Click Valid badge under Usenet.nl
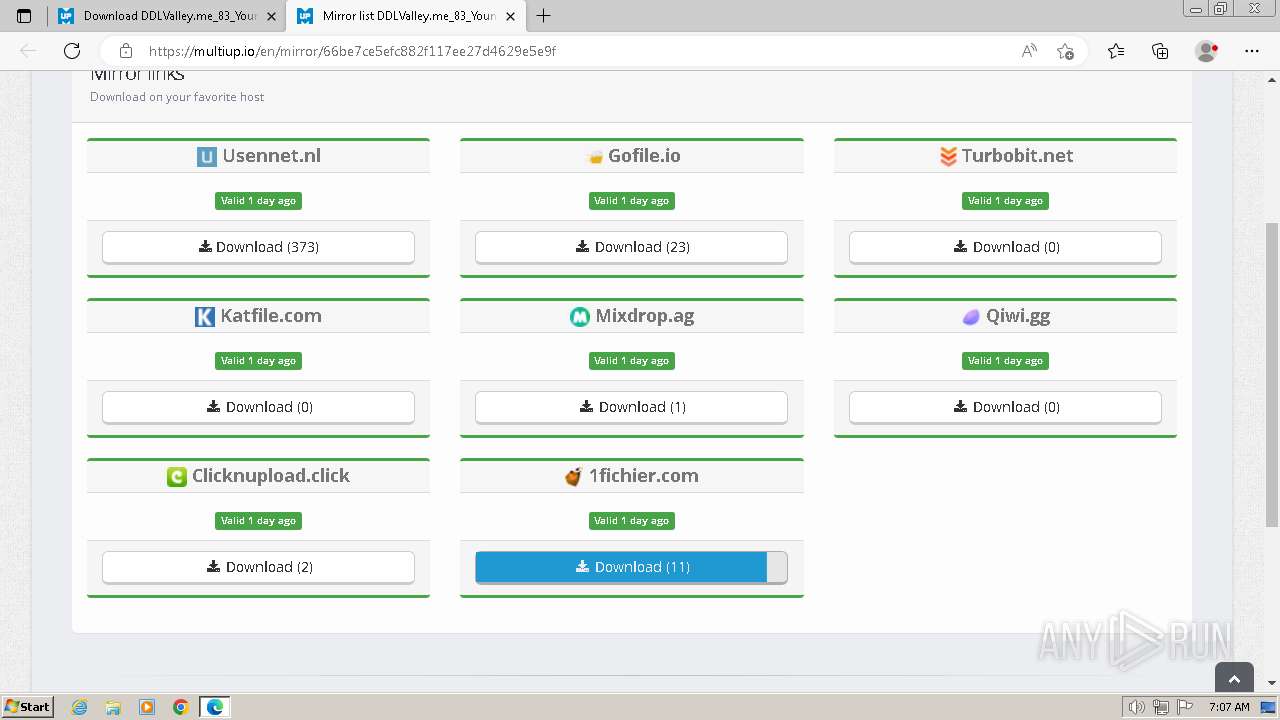The height and width of the screenshot is (720, 1280). 258,201
